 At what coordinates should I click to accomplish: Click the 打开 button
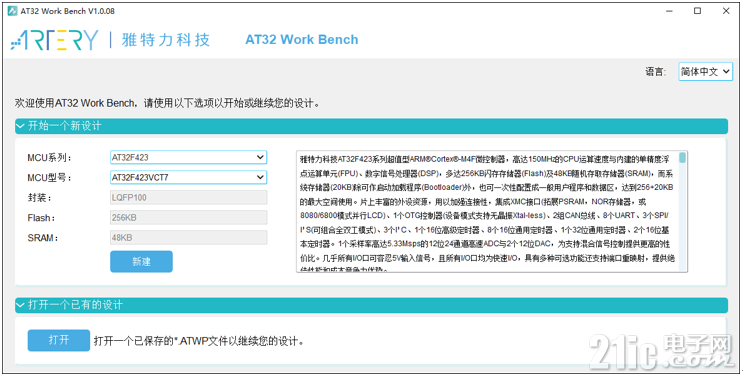point(59,340)
